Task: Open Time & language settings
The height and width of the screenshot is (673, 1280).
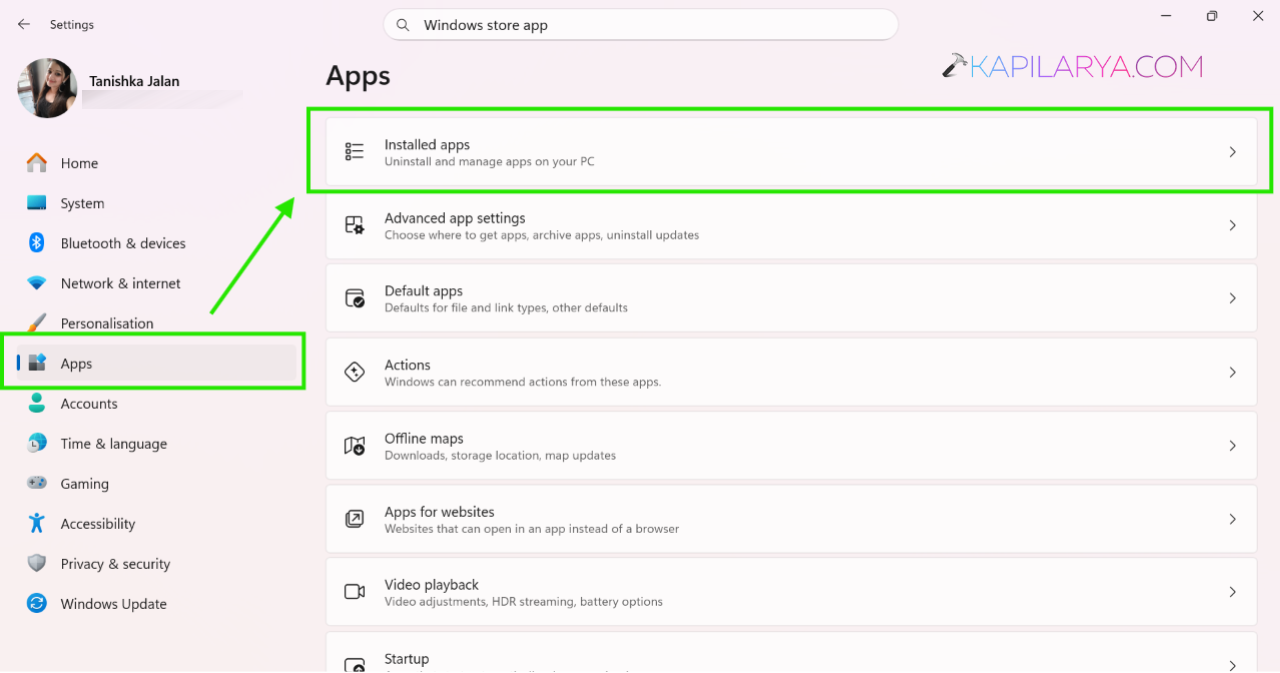Action: [158, 443]
